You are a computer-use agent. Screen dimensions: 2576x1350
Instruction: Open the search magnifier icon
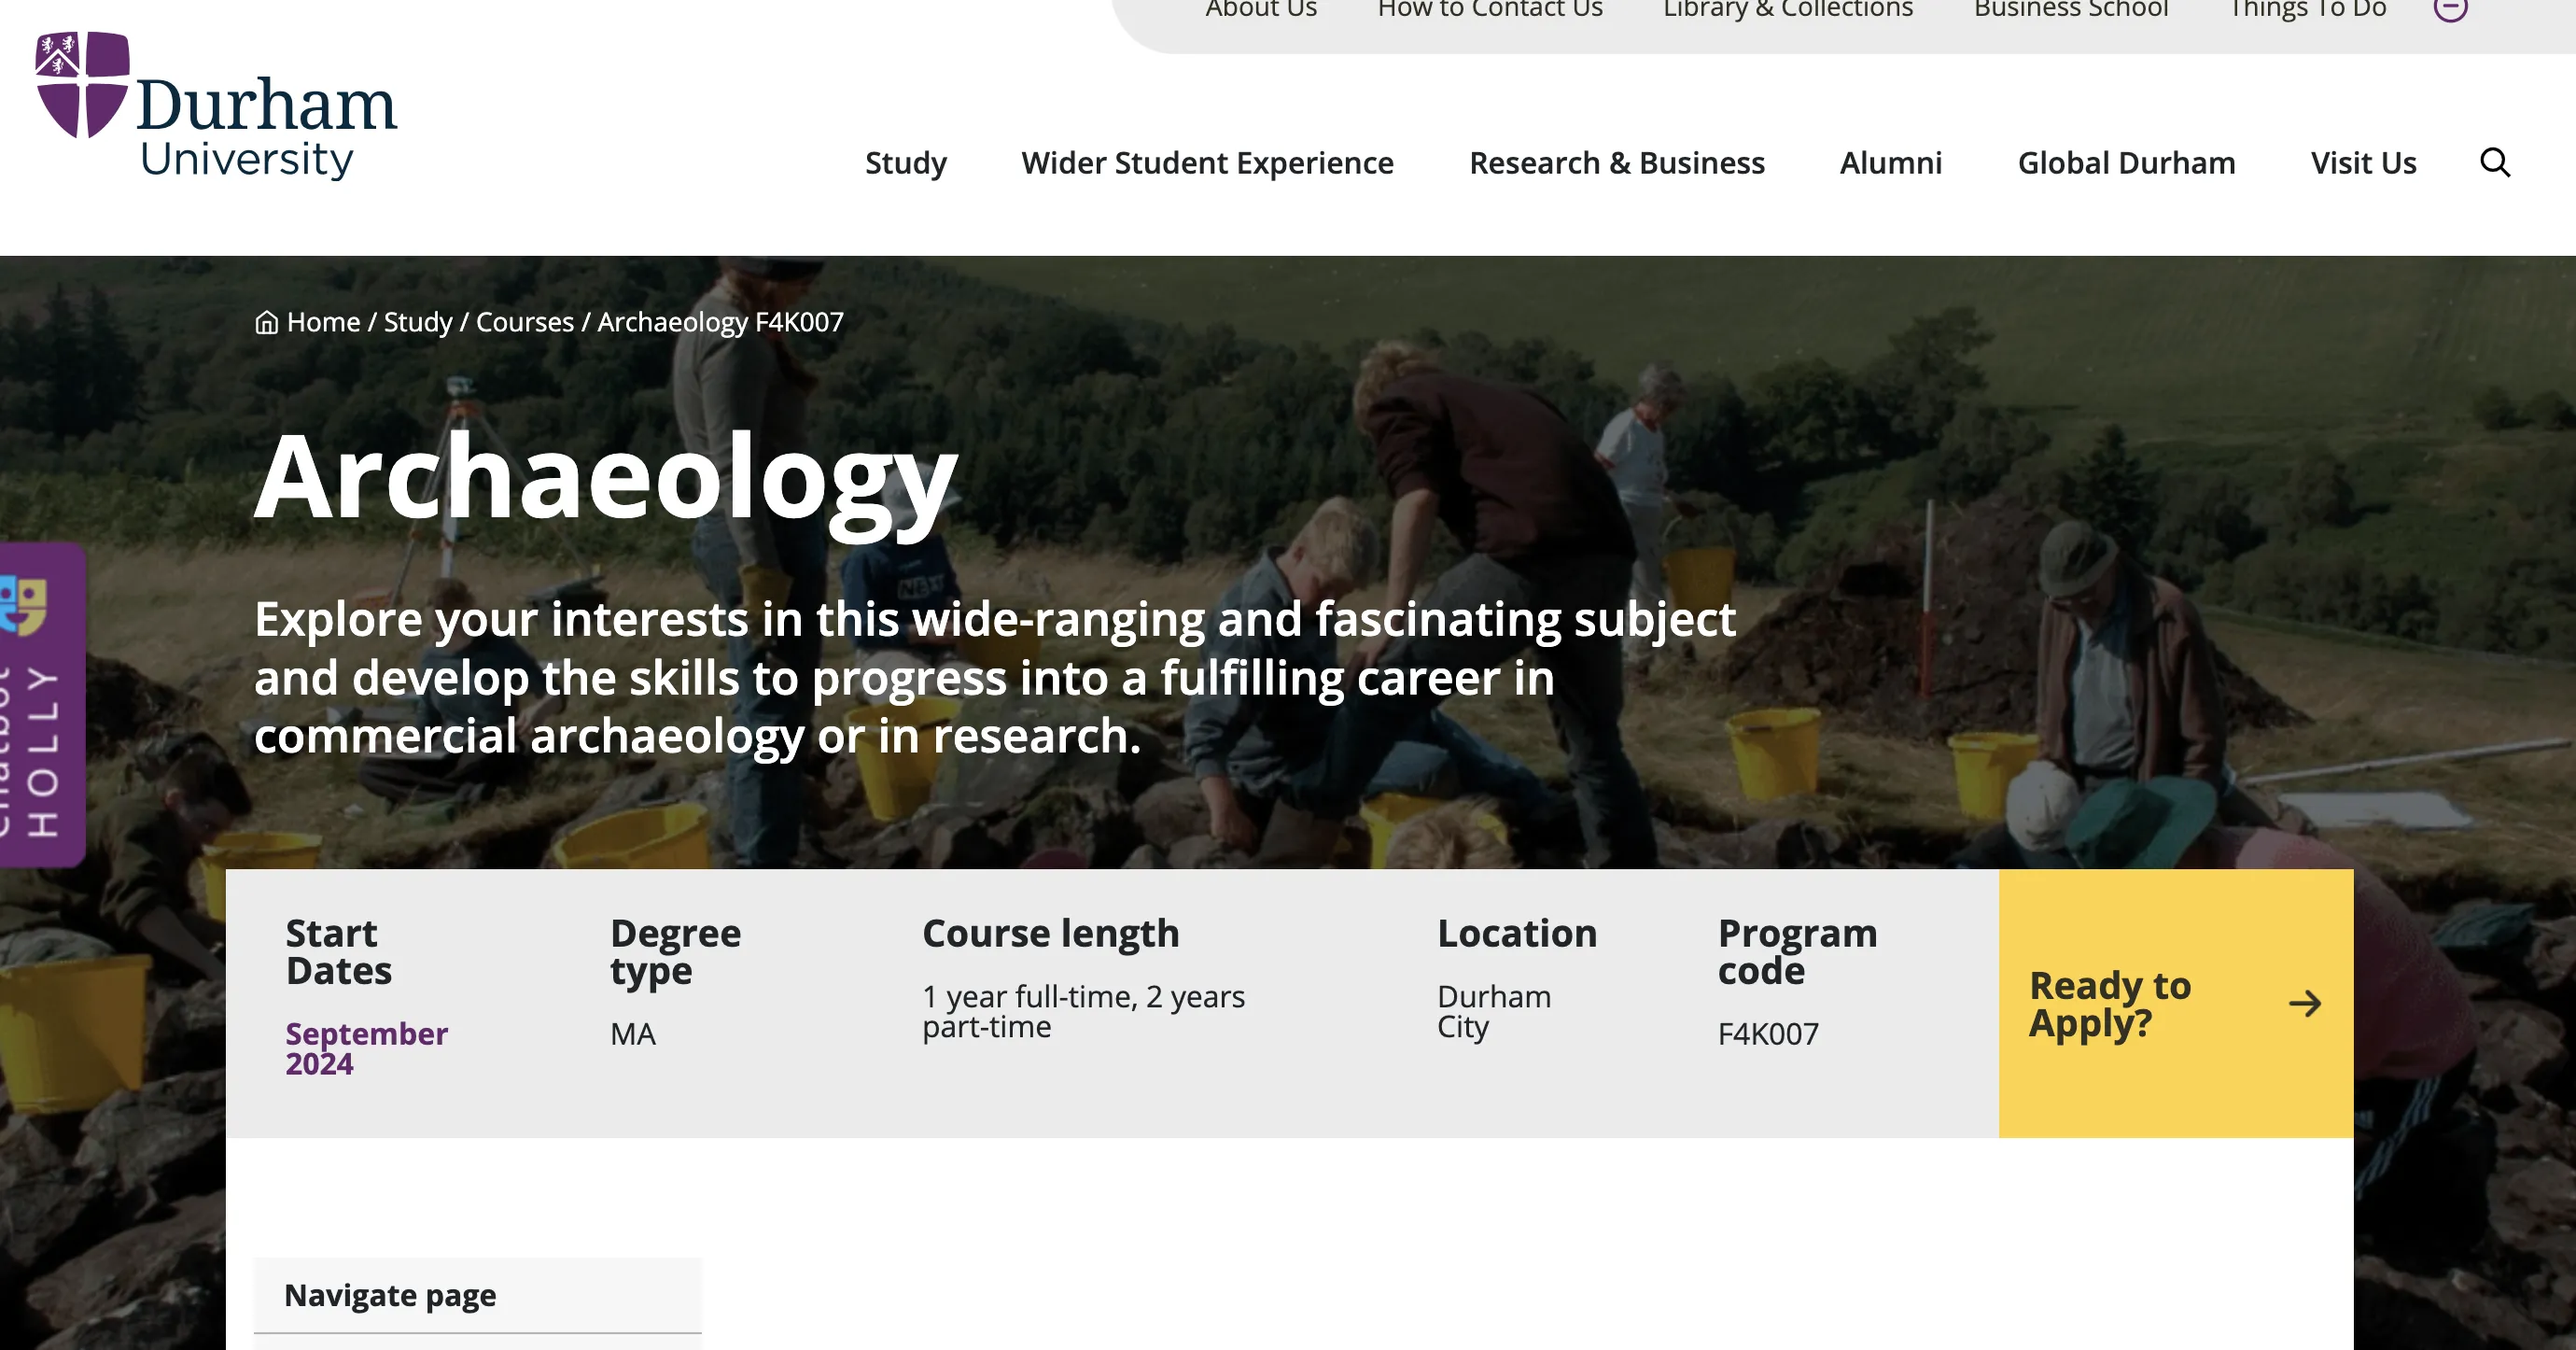[x=2495, y=162]
